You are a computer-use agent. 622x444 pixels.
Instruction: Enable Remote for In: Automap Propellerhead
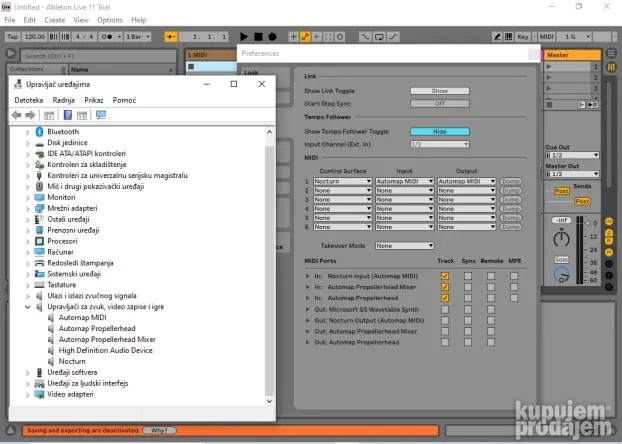[491, 298]
